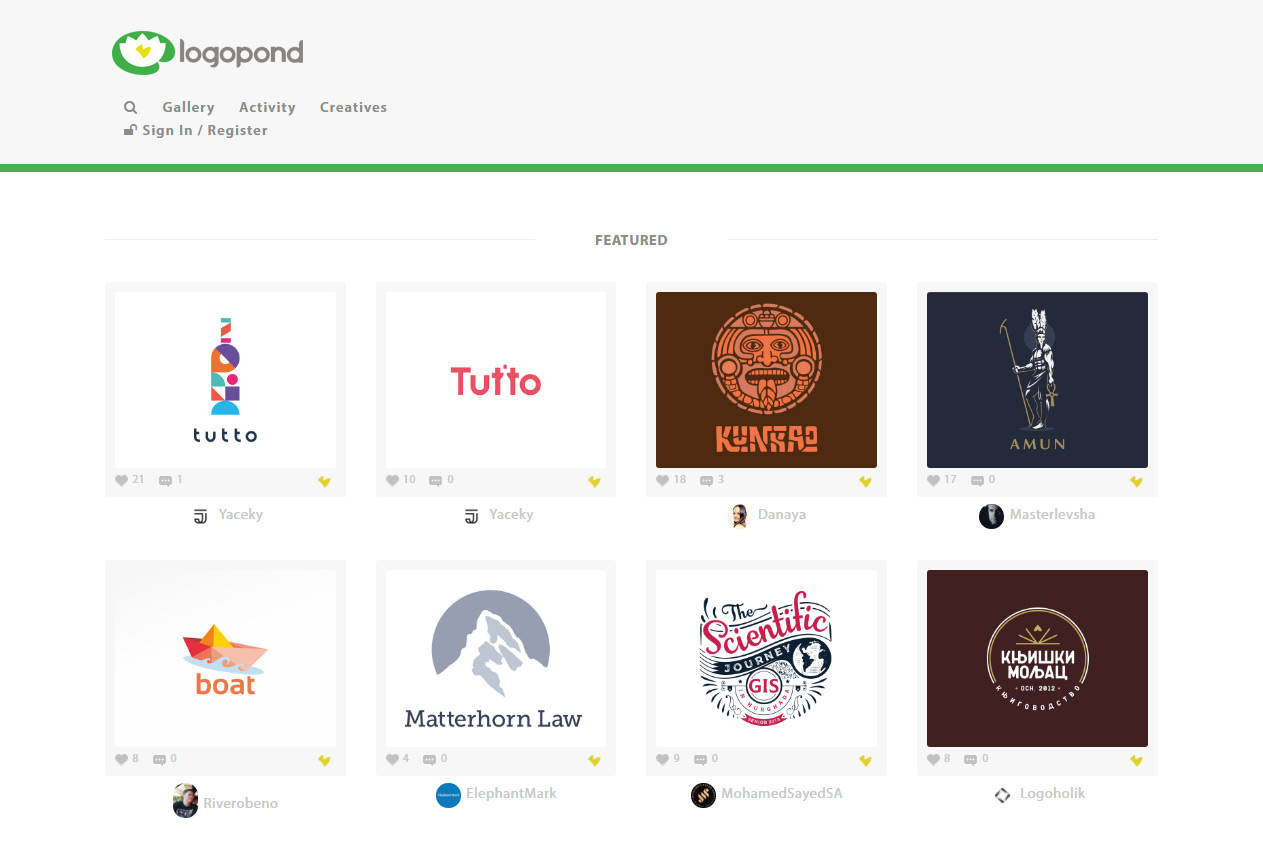Screen dimensions: 1263x843
Task: Open the Yaceky name link under pink Tutto
Action: 511,515
